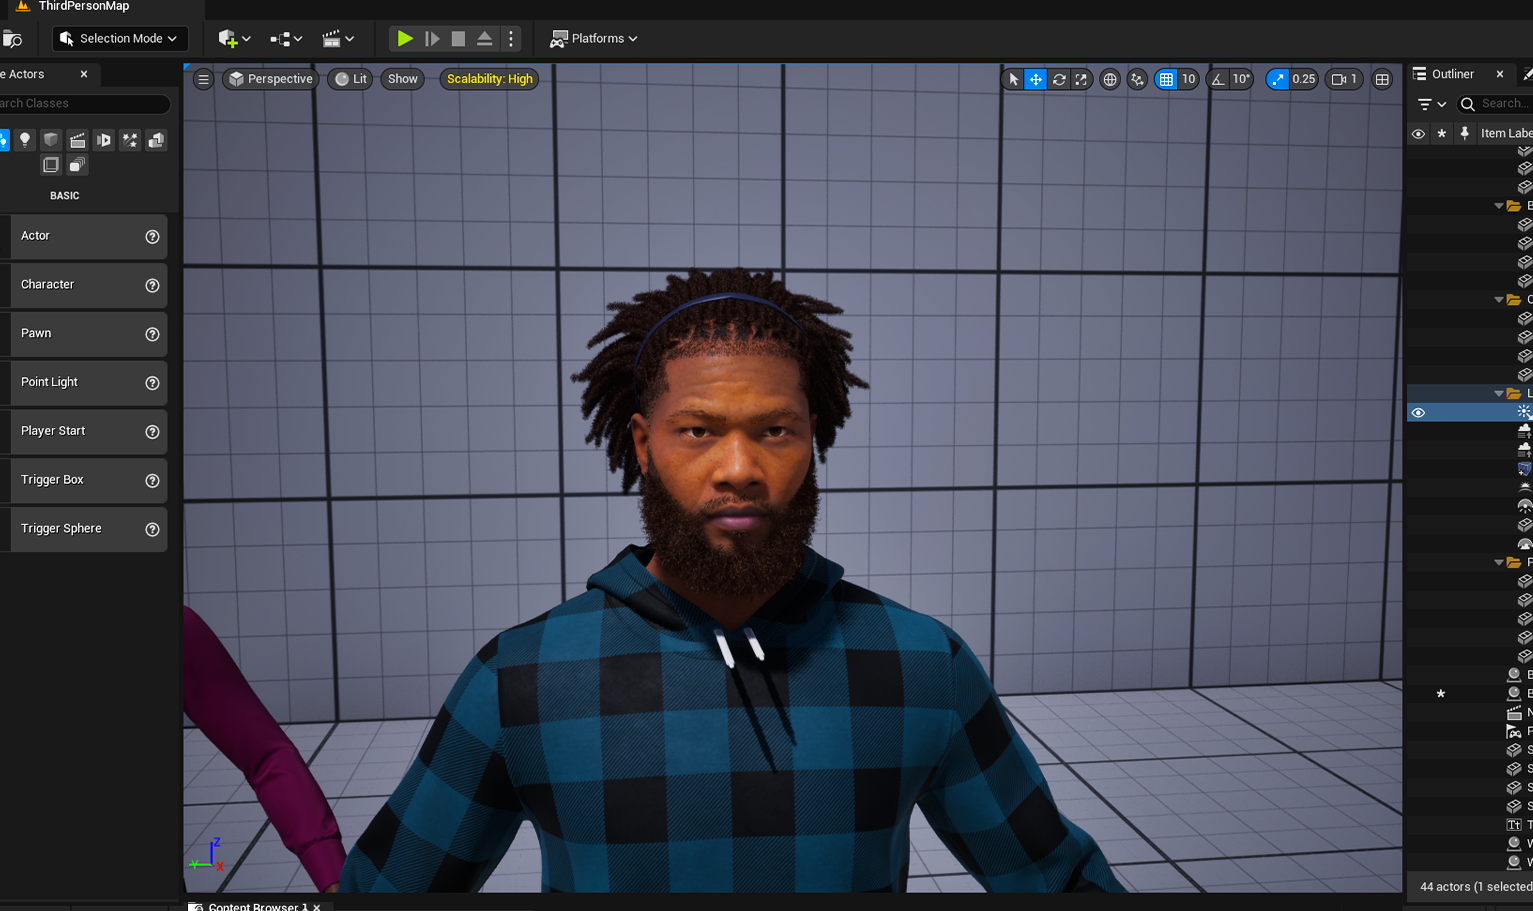Select the Visual Effects sparkles category
The width and height of the screenshot is (1533, 911).
click(x=130, y=140)
